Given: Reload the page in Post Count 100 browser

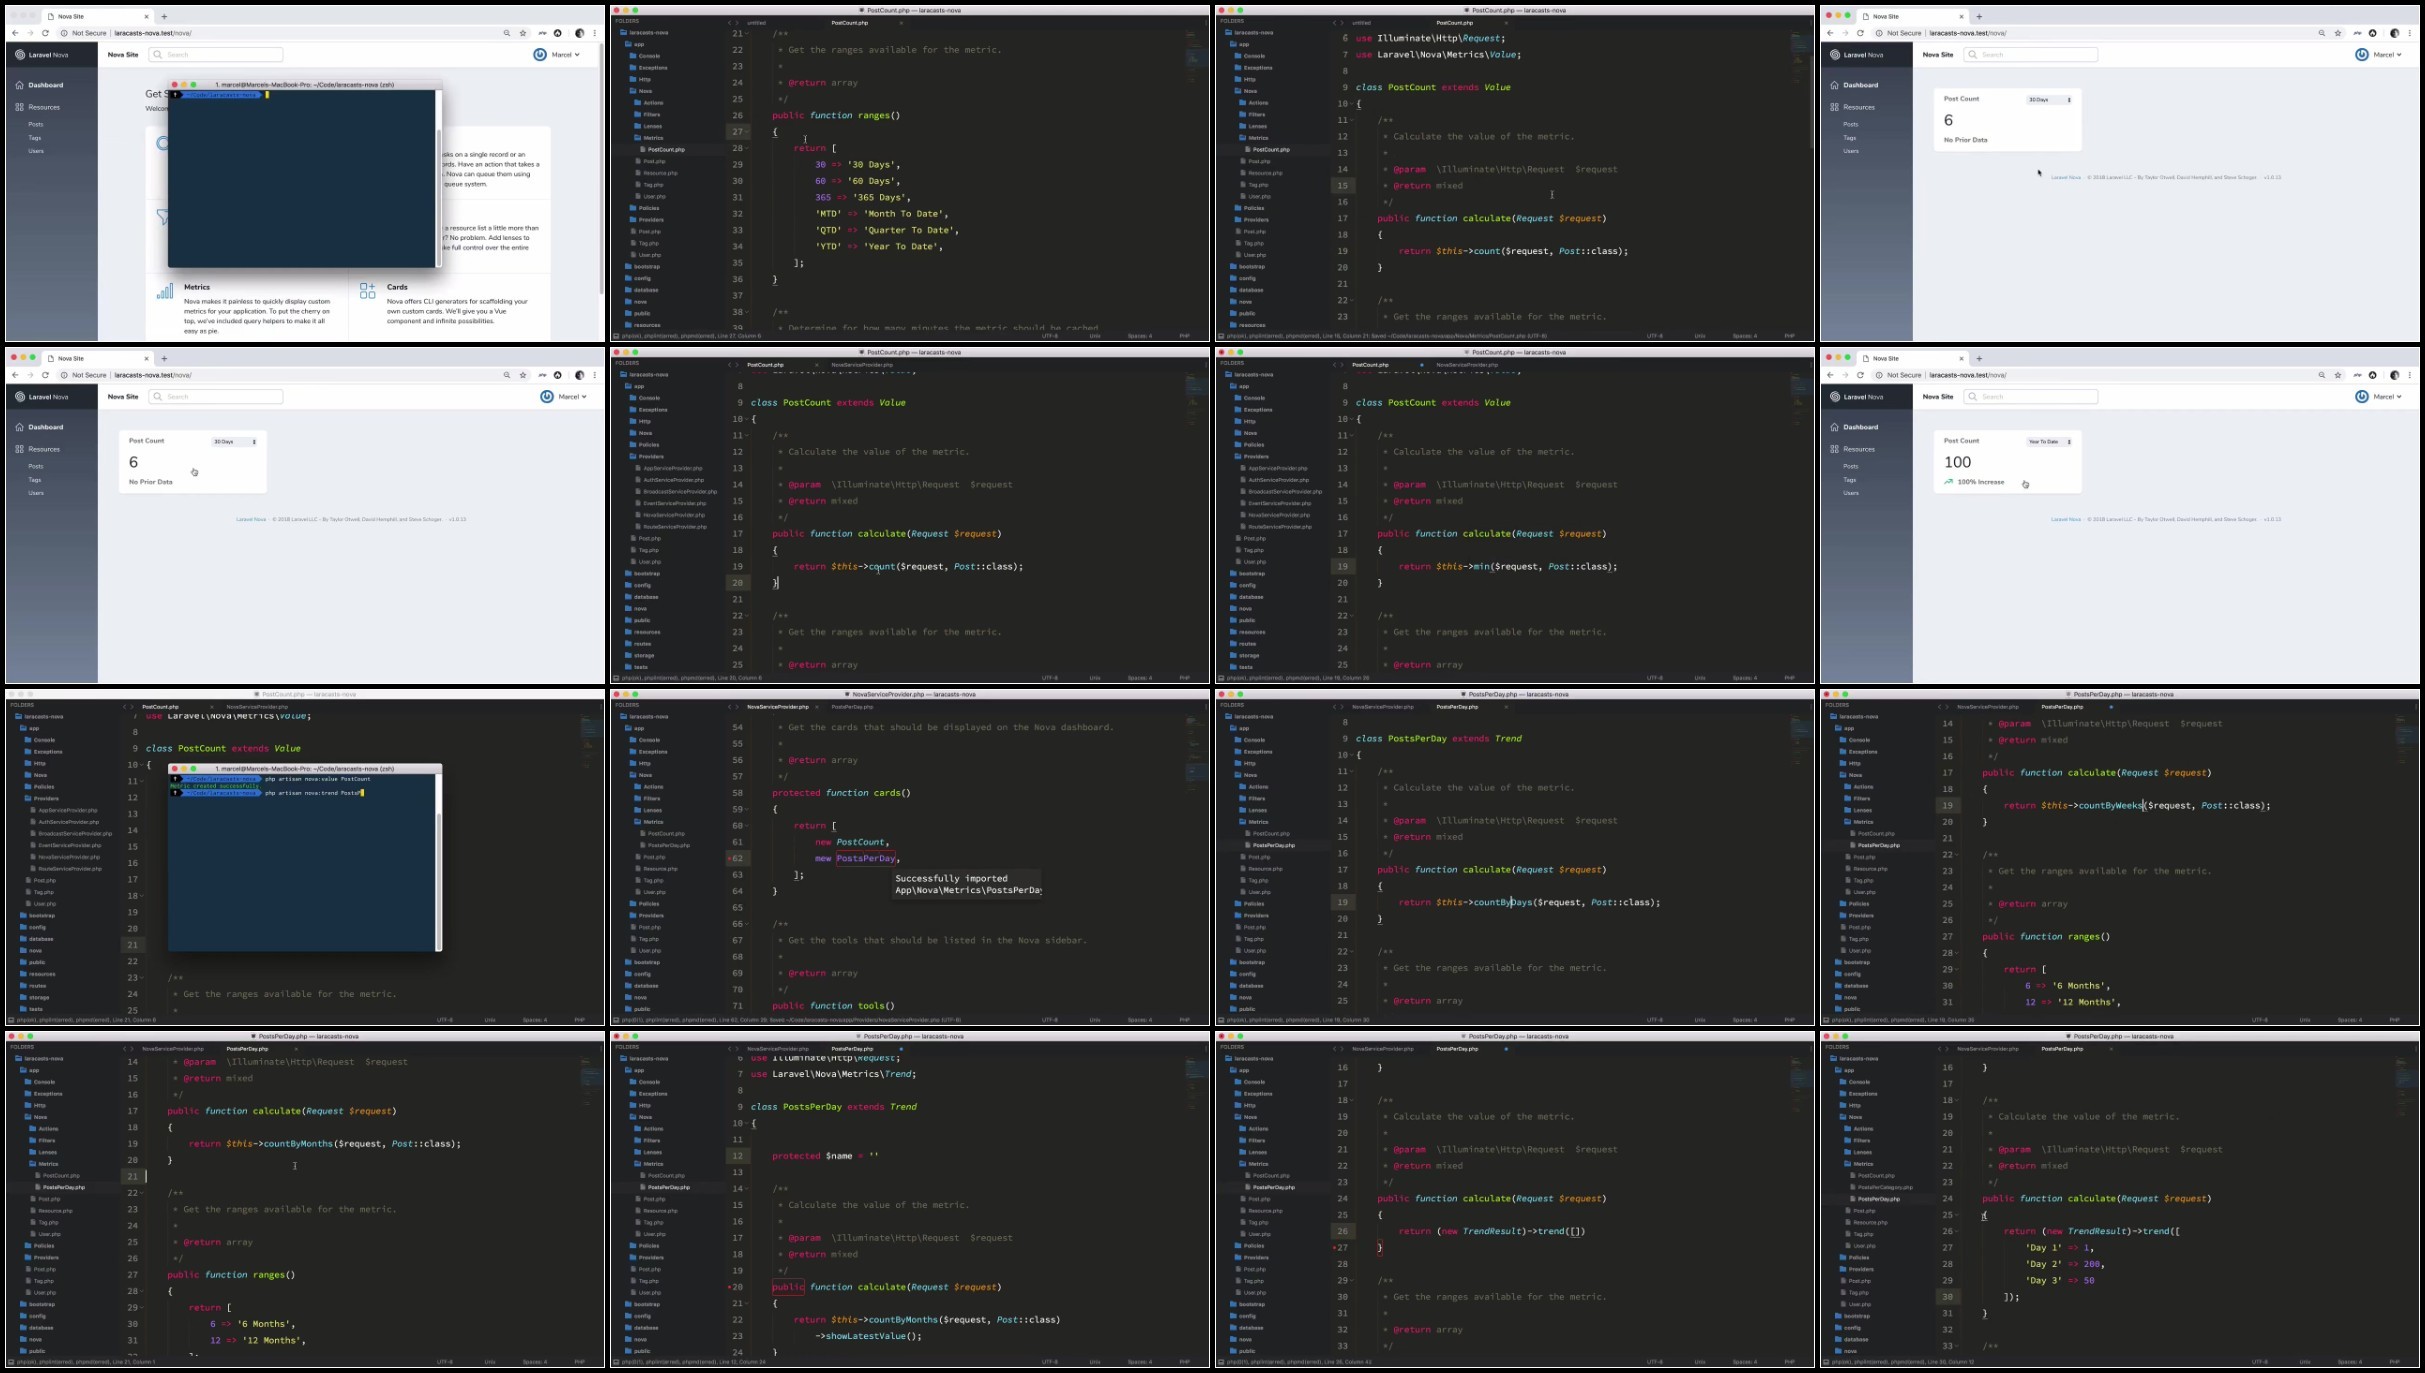Looking at the screenshot, I should (1860, 375).
